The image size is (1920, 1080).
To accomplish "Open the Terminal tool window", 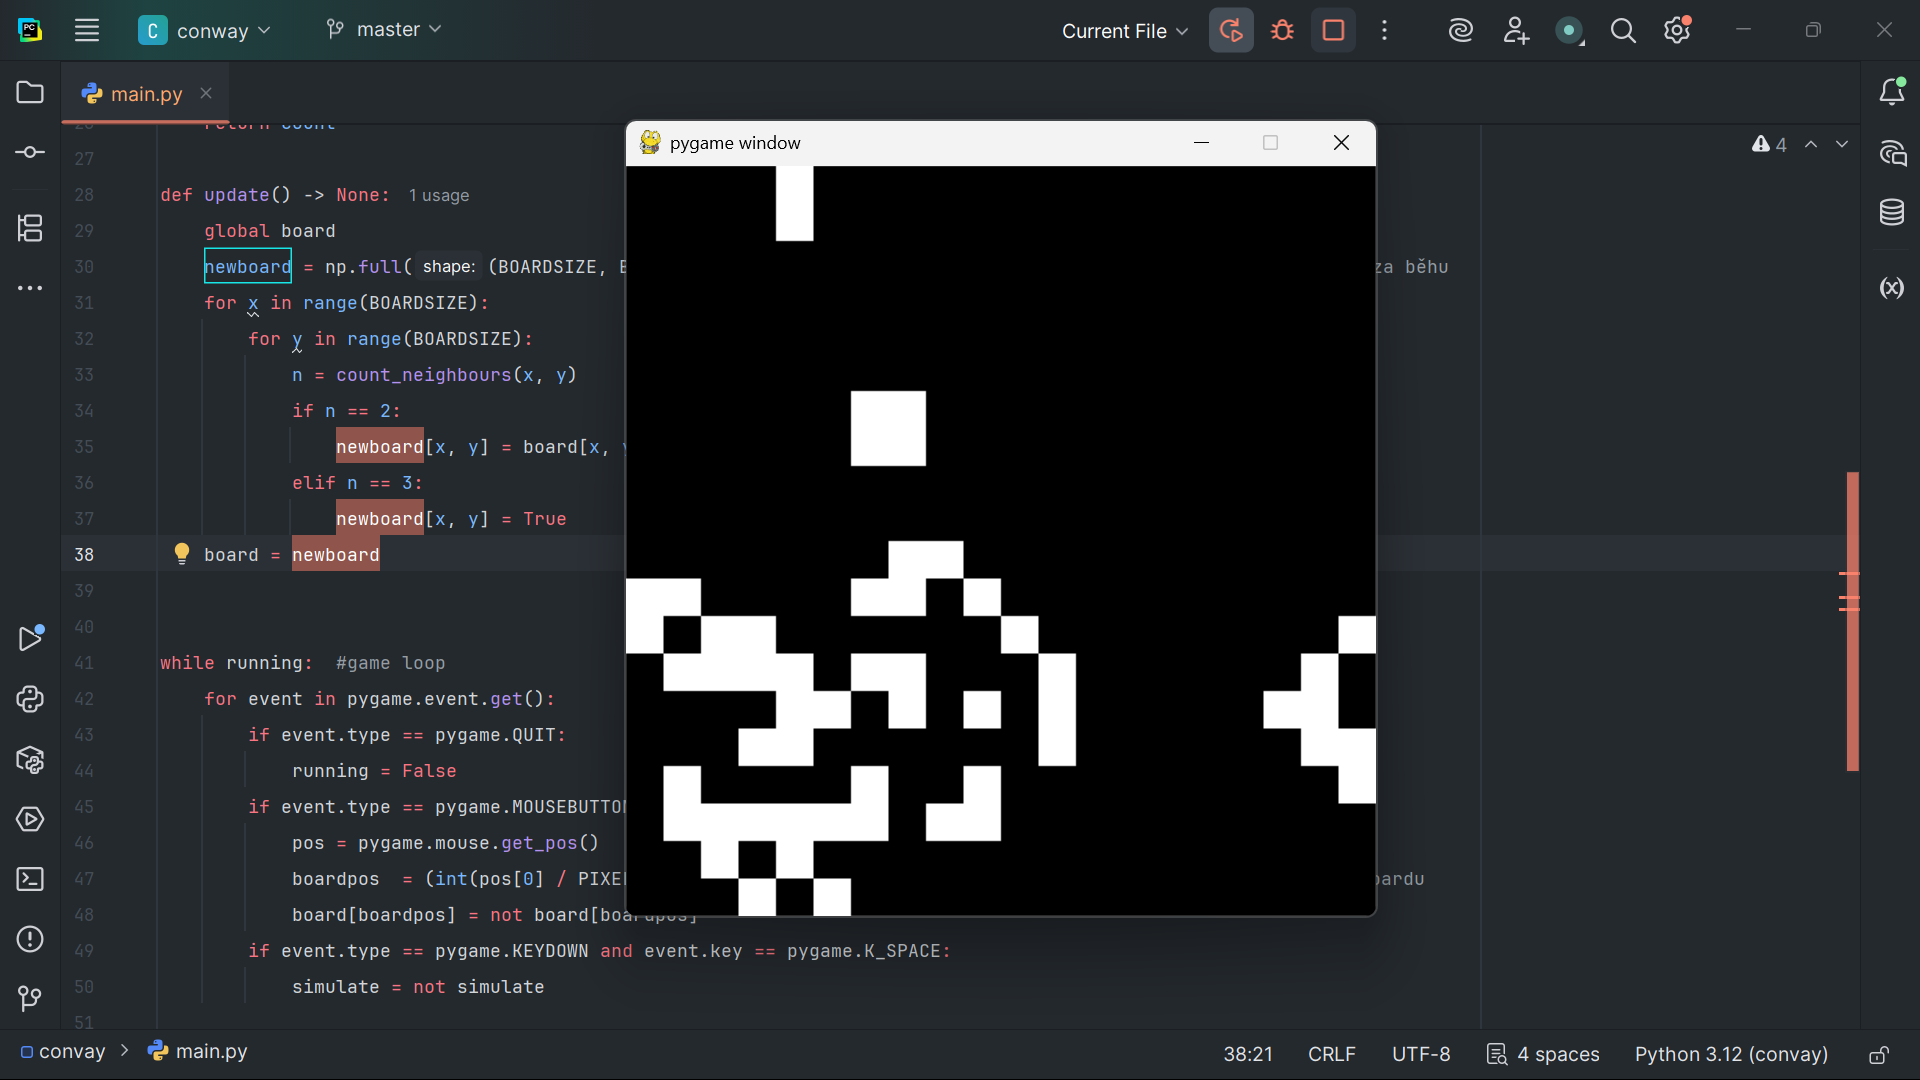I will [30, 879].
